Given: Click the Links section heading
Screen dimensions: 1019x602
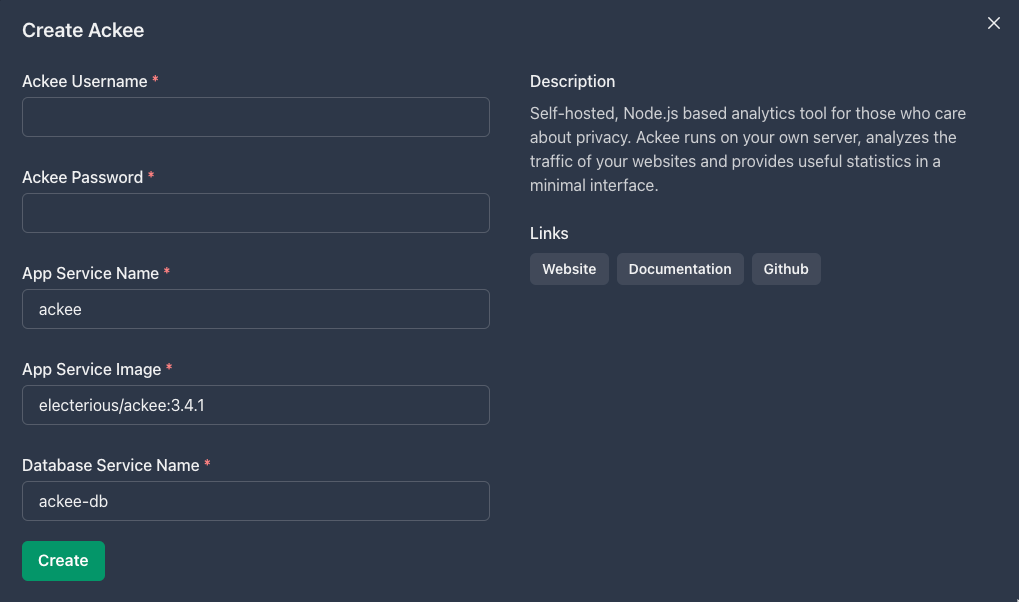Looking at the screenshot, I should click(549, 233).
